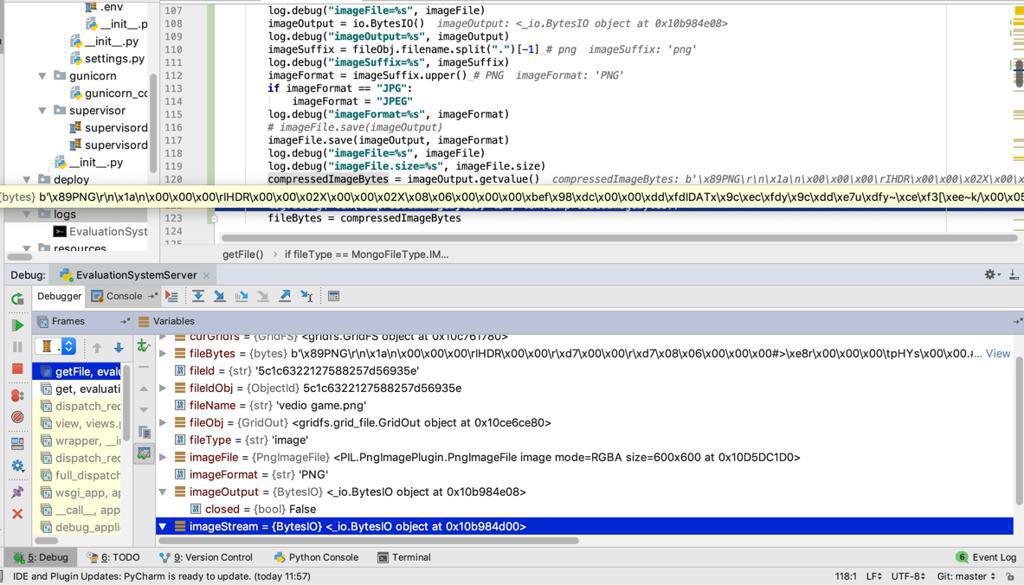Viewport: 1024px width, 585px height.
Task: Select the fileName variable row
Action: tap(584, 405)
